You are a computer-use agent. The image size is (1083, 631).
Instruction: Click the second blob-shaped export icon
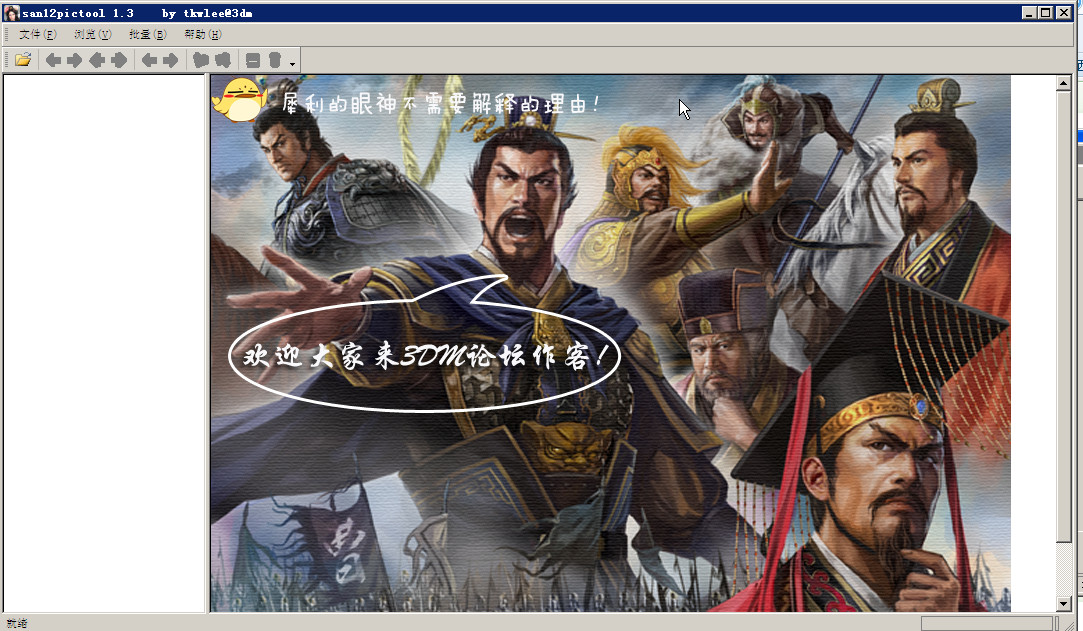pos(222,60)
